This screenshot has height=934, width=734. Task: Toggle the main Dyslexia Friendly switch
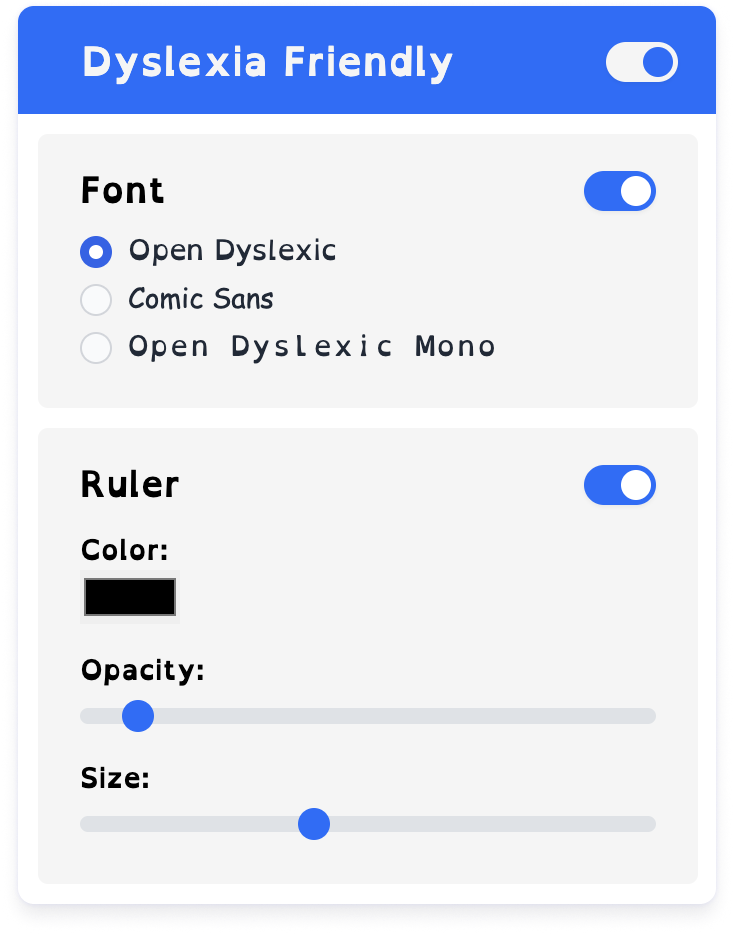pyautogui.click(x=642, y=62)
